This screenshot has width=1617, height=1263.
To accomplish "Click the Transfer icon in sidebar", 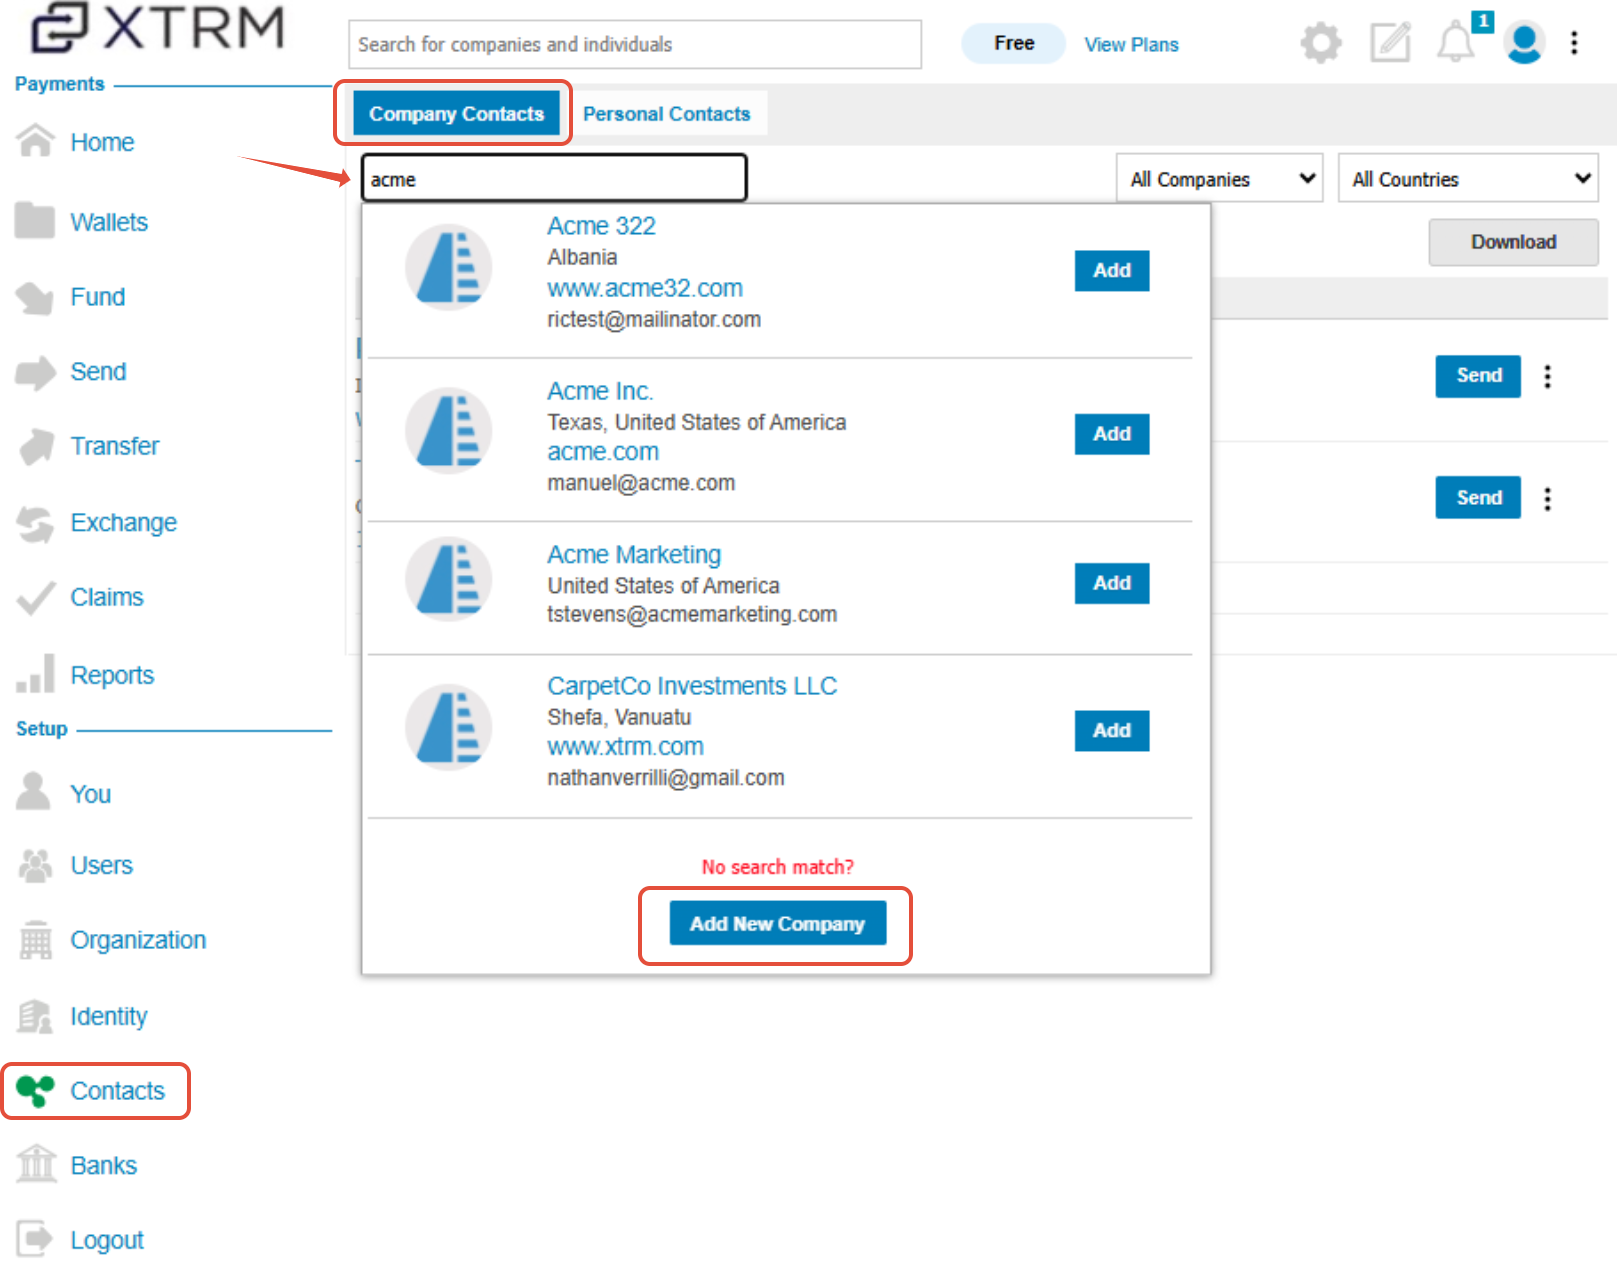I will click(37, 446).
